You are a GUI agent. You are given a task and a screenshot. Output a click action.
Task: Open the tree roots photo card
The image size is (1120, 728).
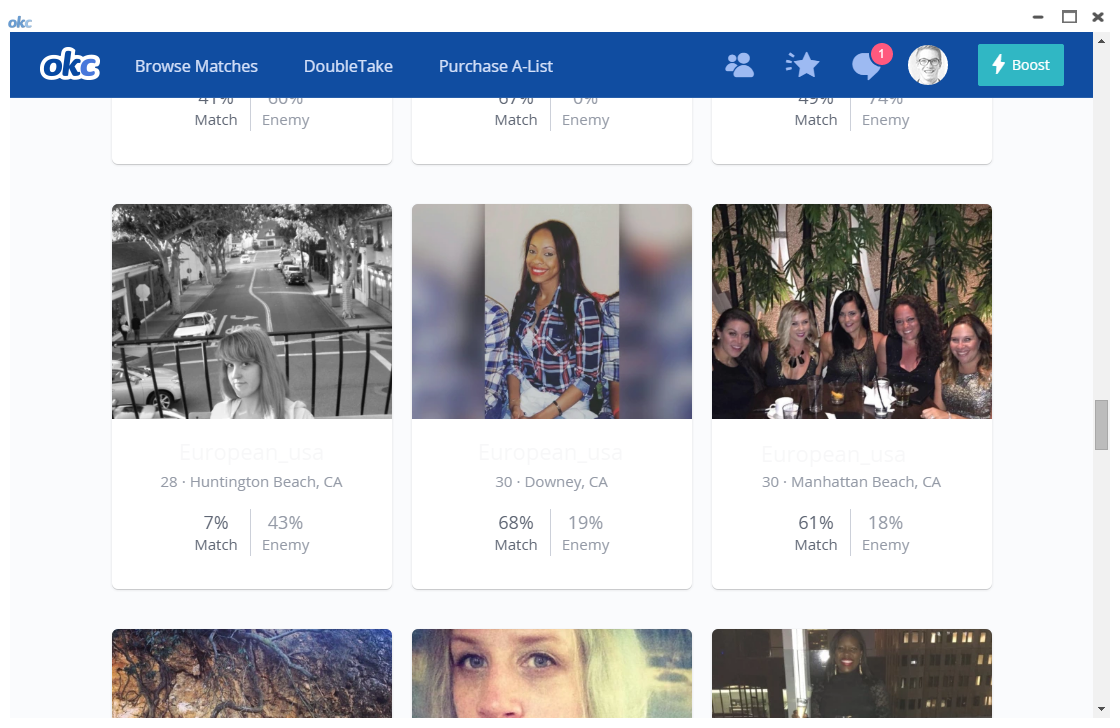pyautogui.click(x=252, y=673)
